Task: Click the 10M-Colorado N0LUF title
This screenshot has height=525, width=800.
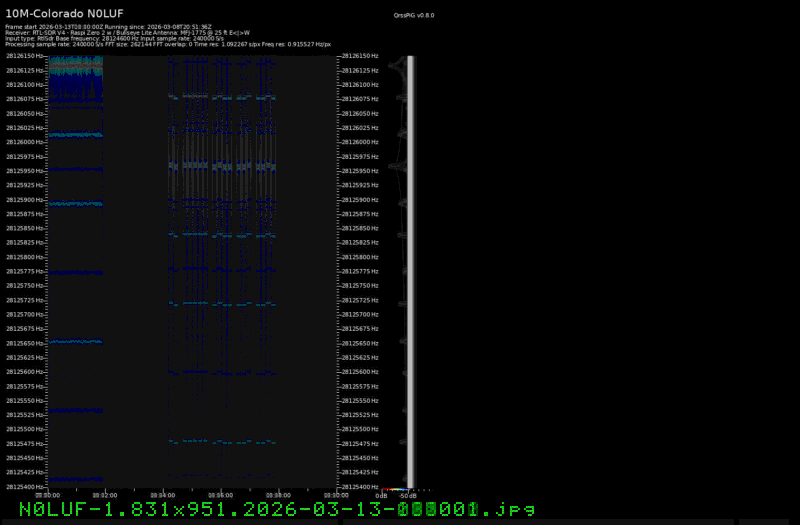Action: tap(64, 13)
